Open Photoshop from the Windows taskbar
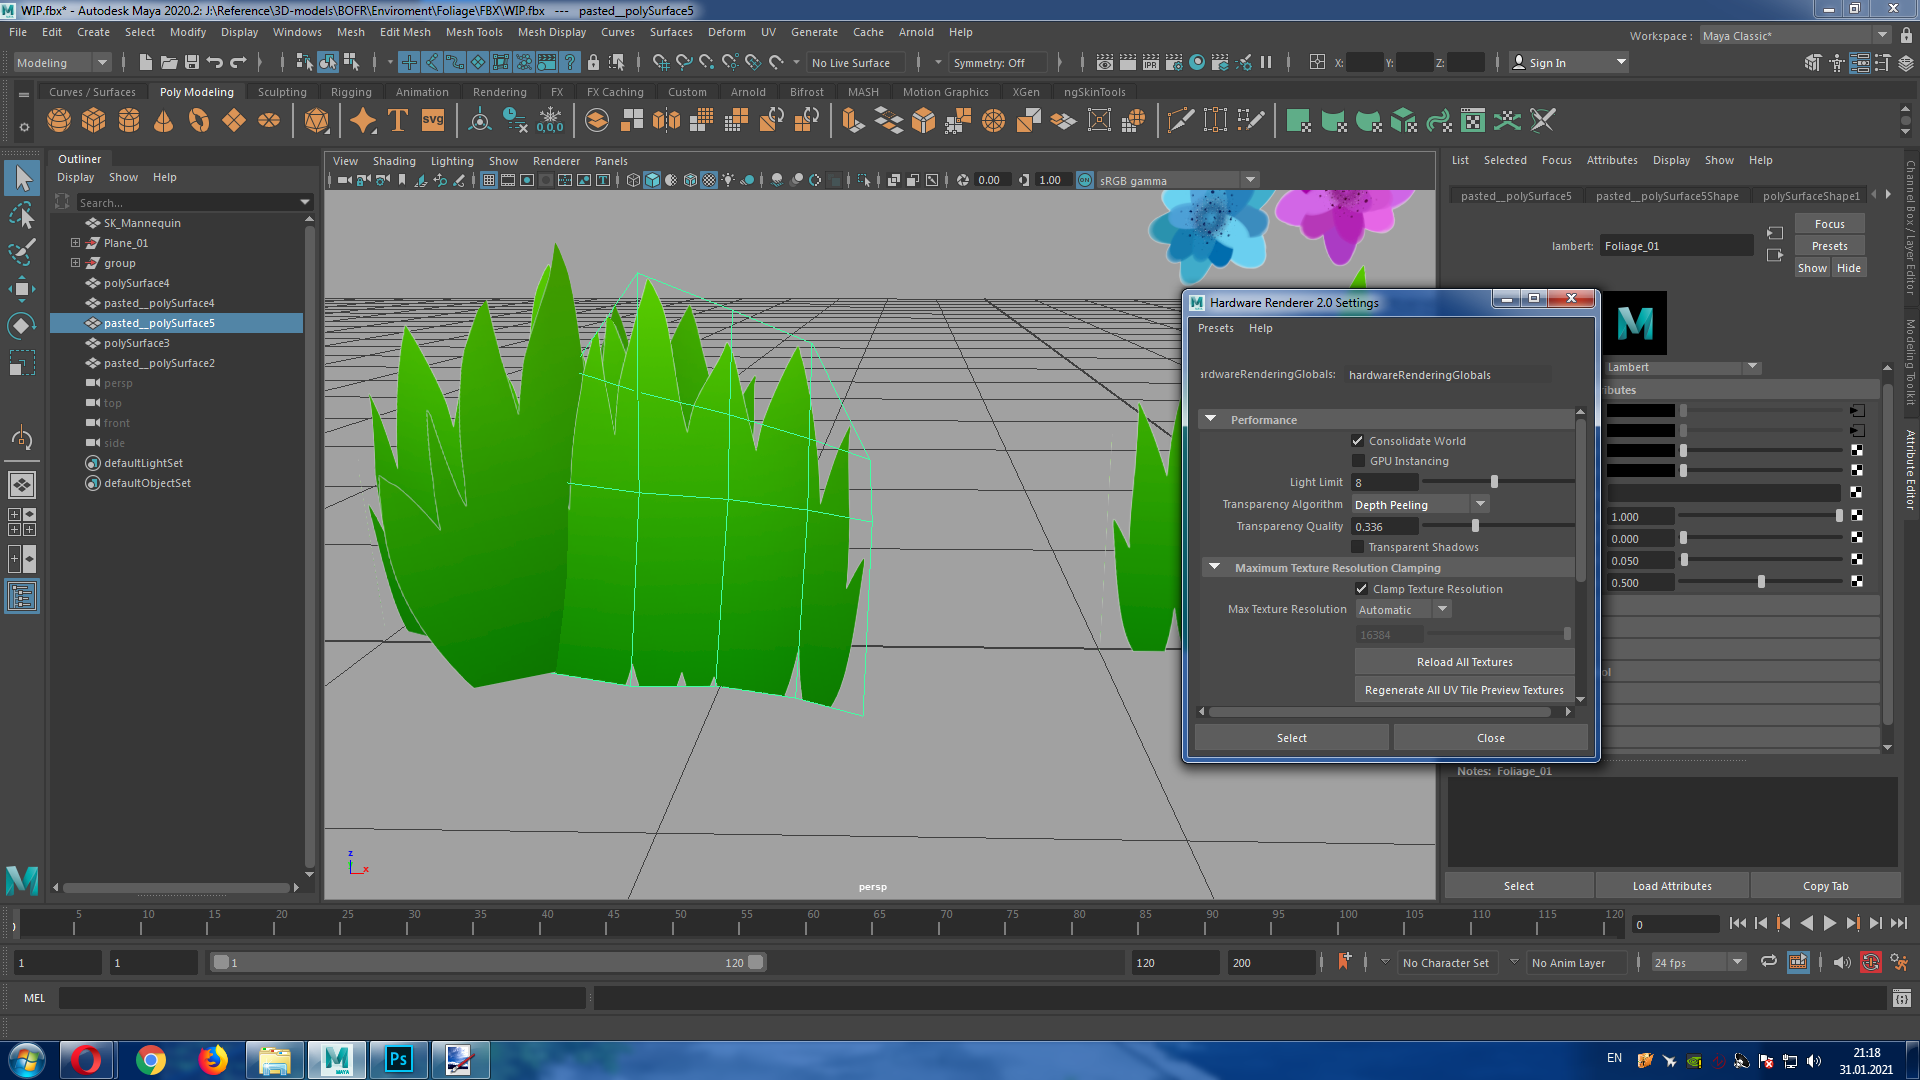 click(x=398, y=1059)
